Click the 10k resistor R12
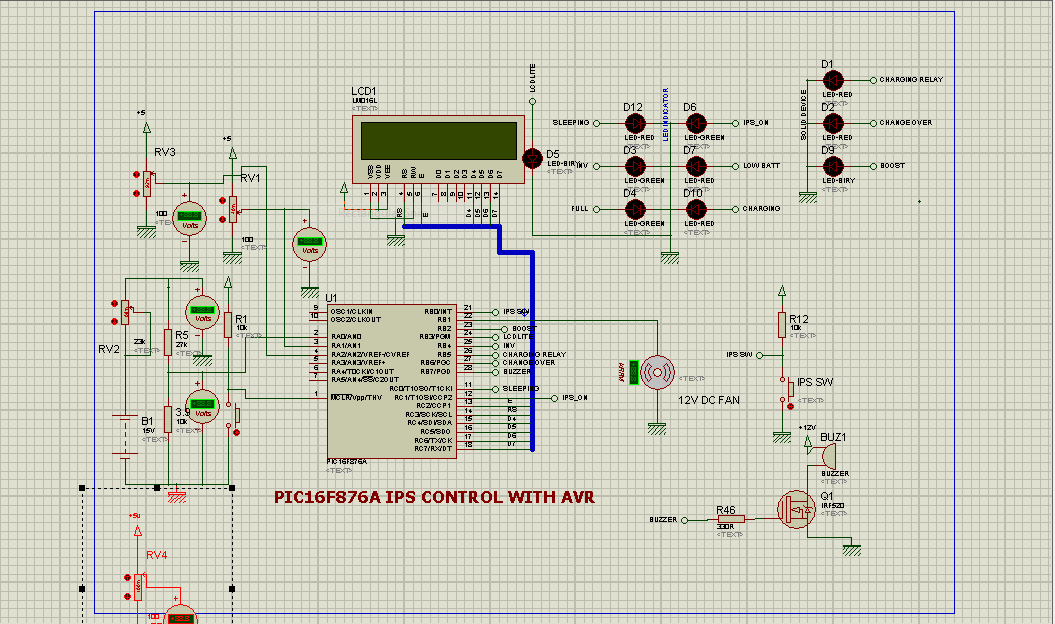The width and height of the screenshot is (1055, 624). (782, 324)
